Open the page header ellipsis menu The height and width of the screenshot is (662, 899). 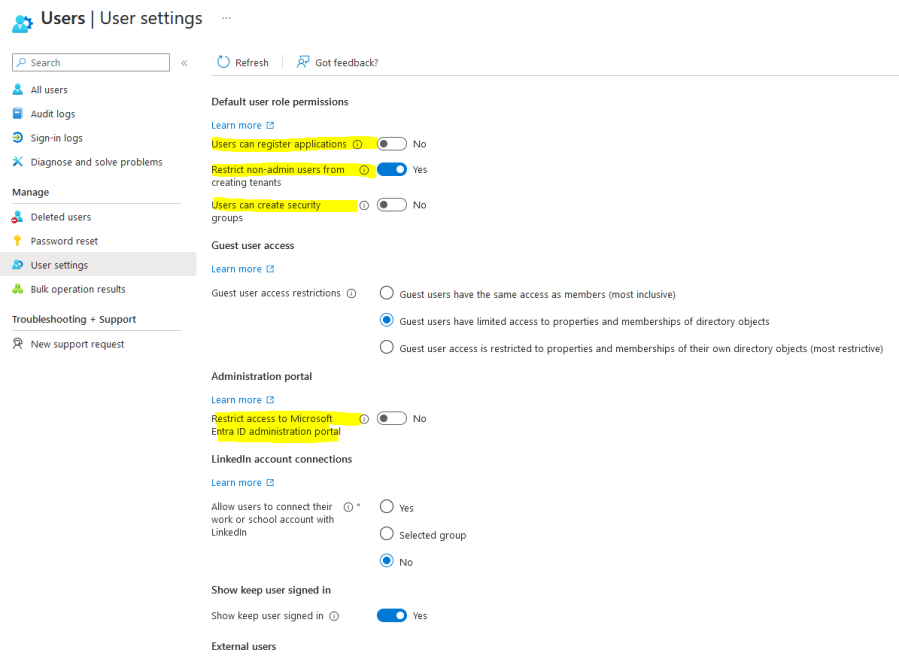[x=225, y=18]
